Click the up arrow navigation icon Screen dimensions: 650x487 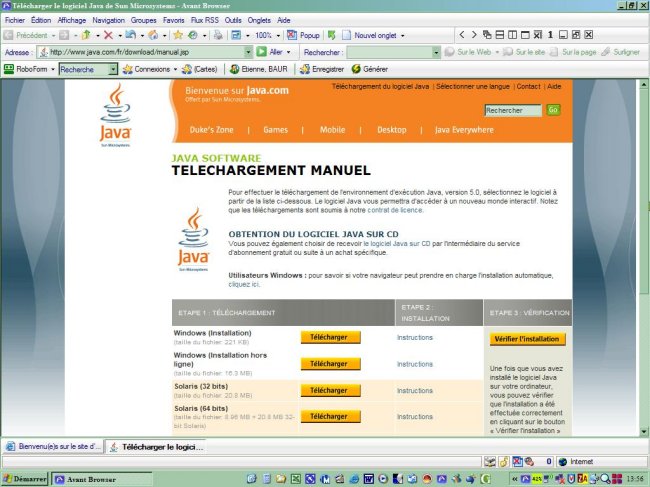[86, 35]
